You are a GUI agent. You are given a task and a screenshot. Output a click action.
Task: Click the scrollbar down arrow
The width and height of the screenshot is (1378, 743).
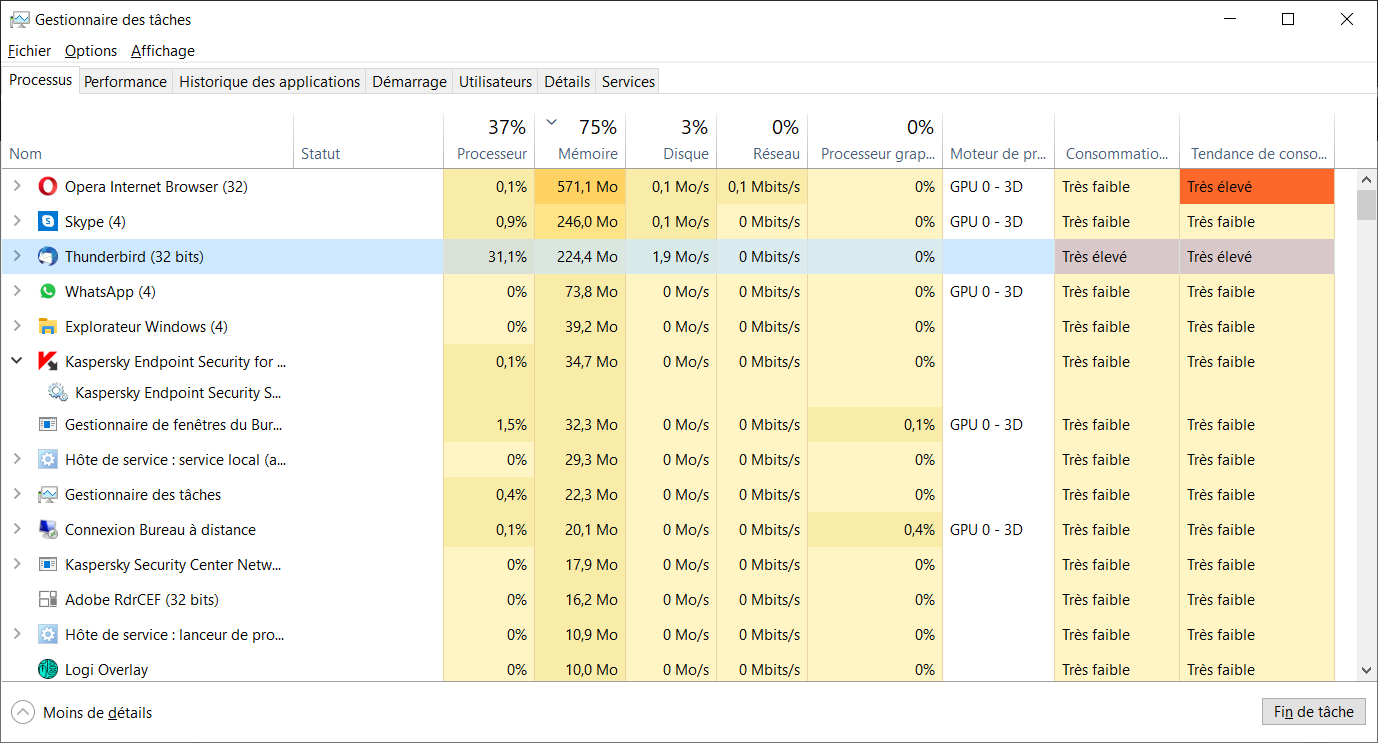[1366, 671]
